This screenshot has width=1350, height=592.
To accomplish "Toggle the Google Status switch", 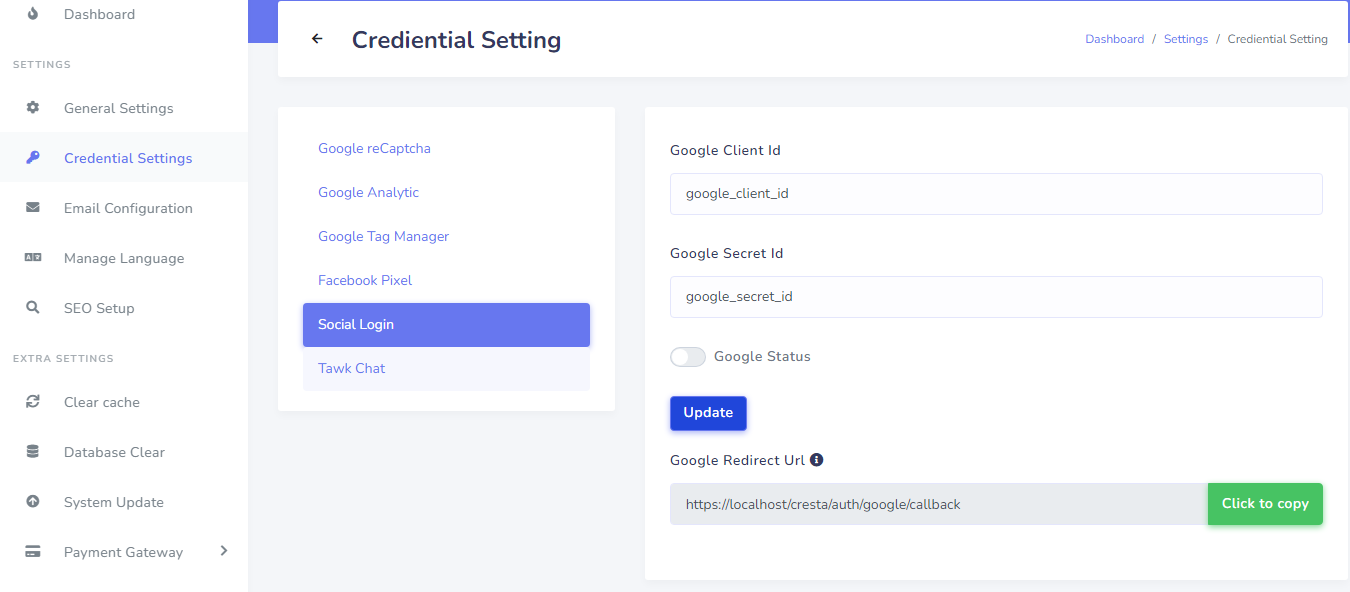I will [688, 357].
